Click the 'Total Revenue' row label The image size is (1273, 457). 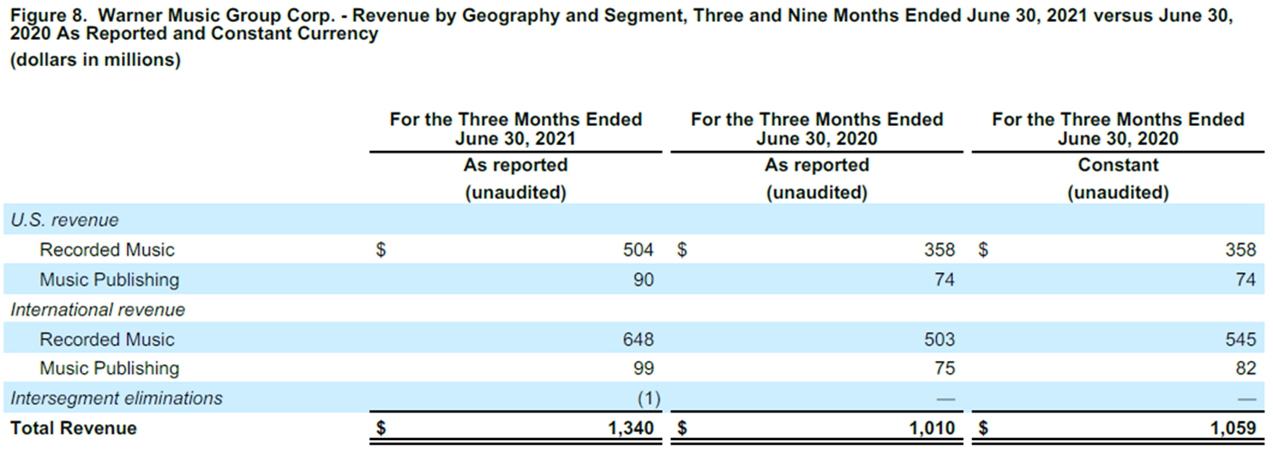[73, 428]
